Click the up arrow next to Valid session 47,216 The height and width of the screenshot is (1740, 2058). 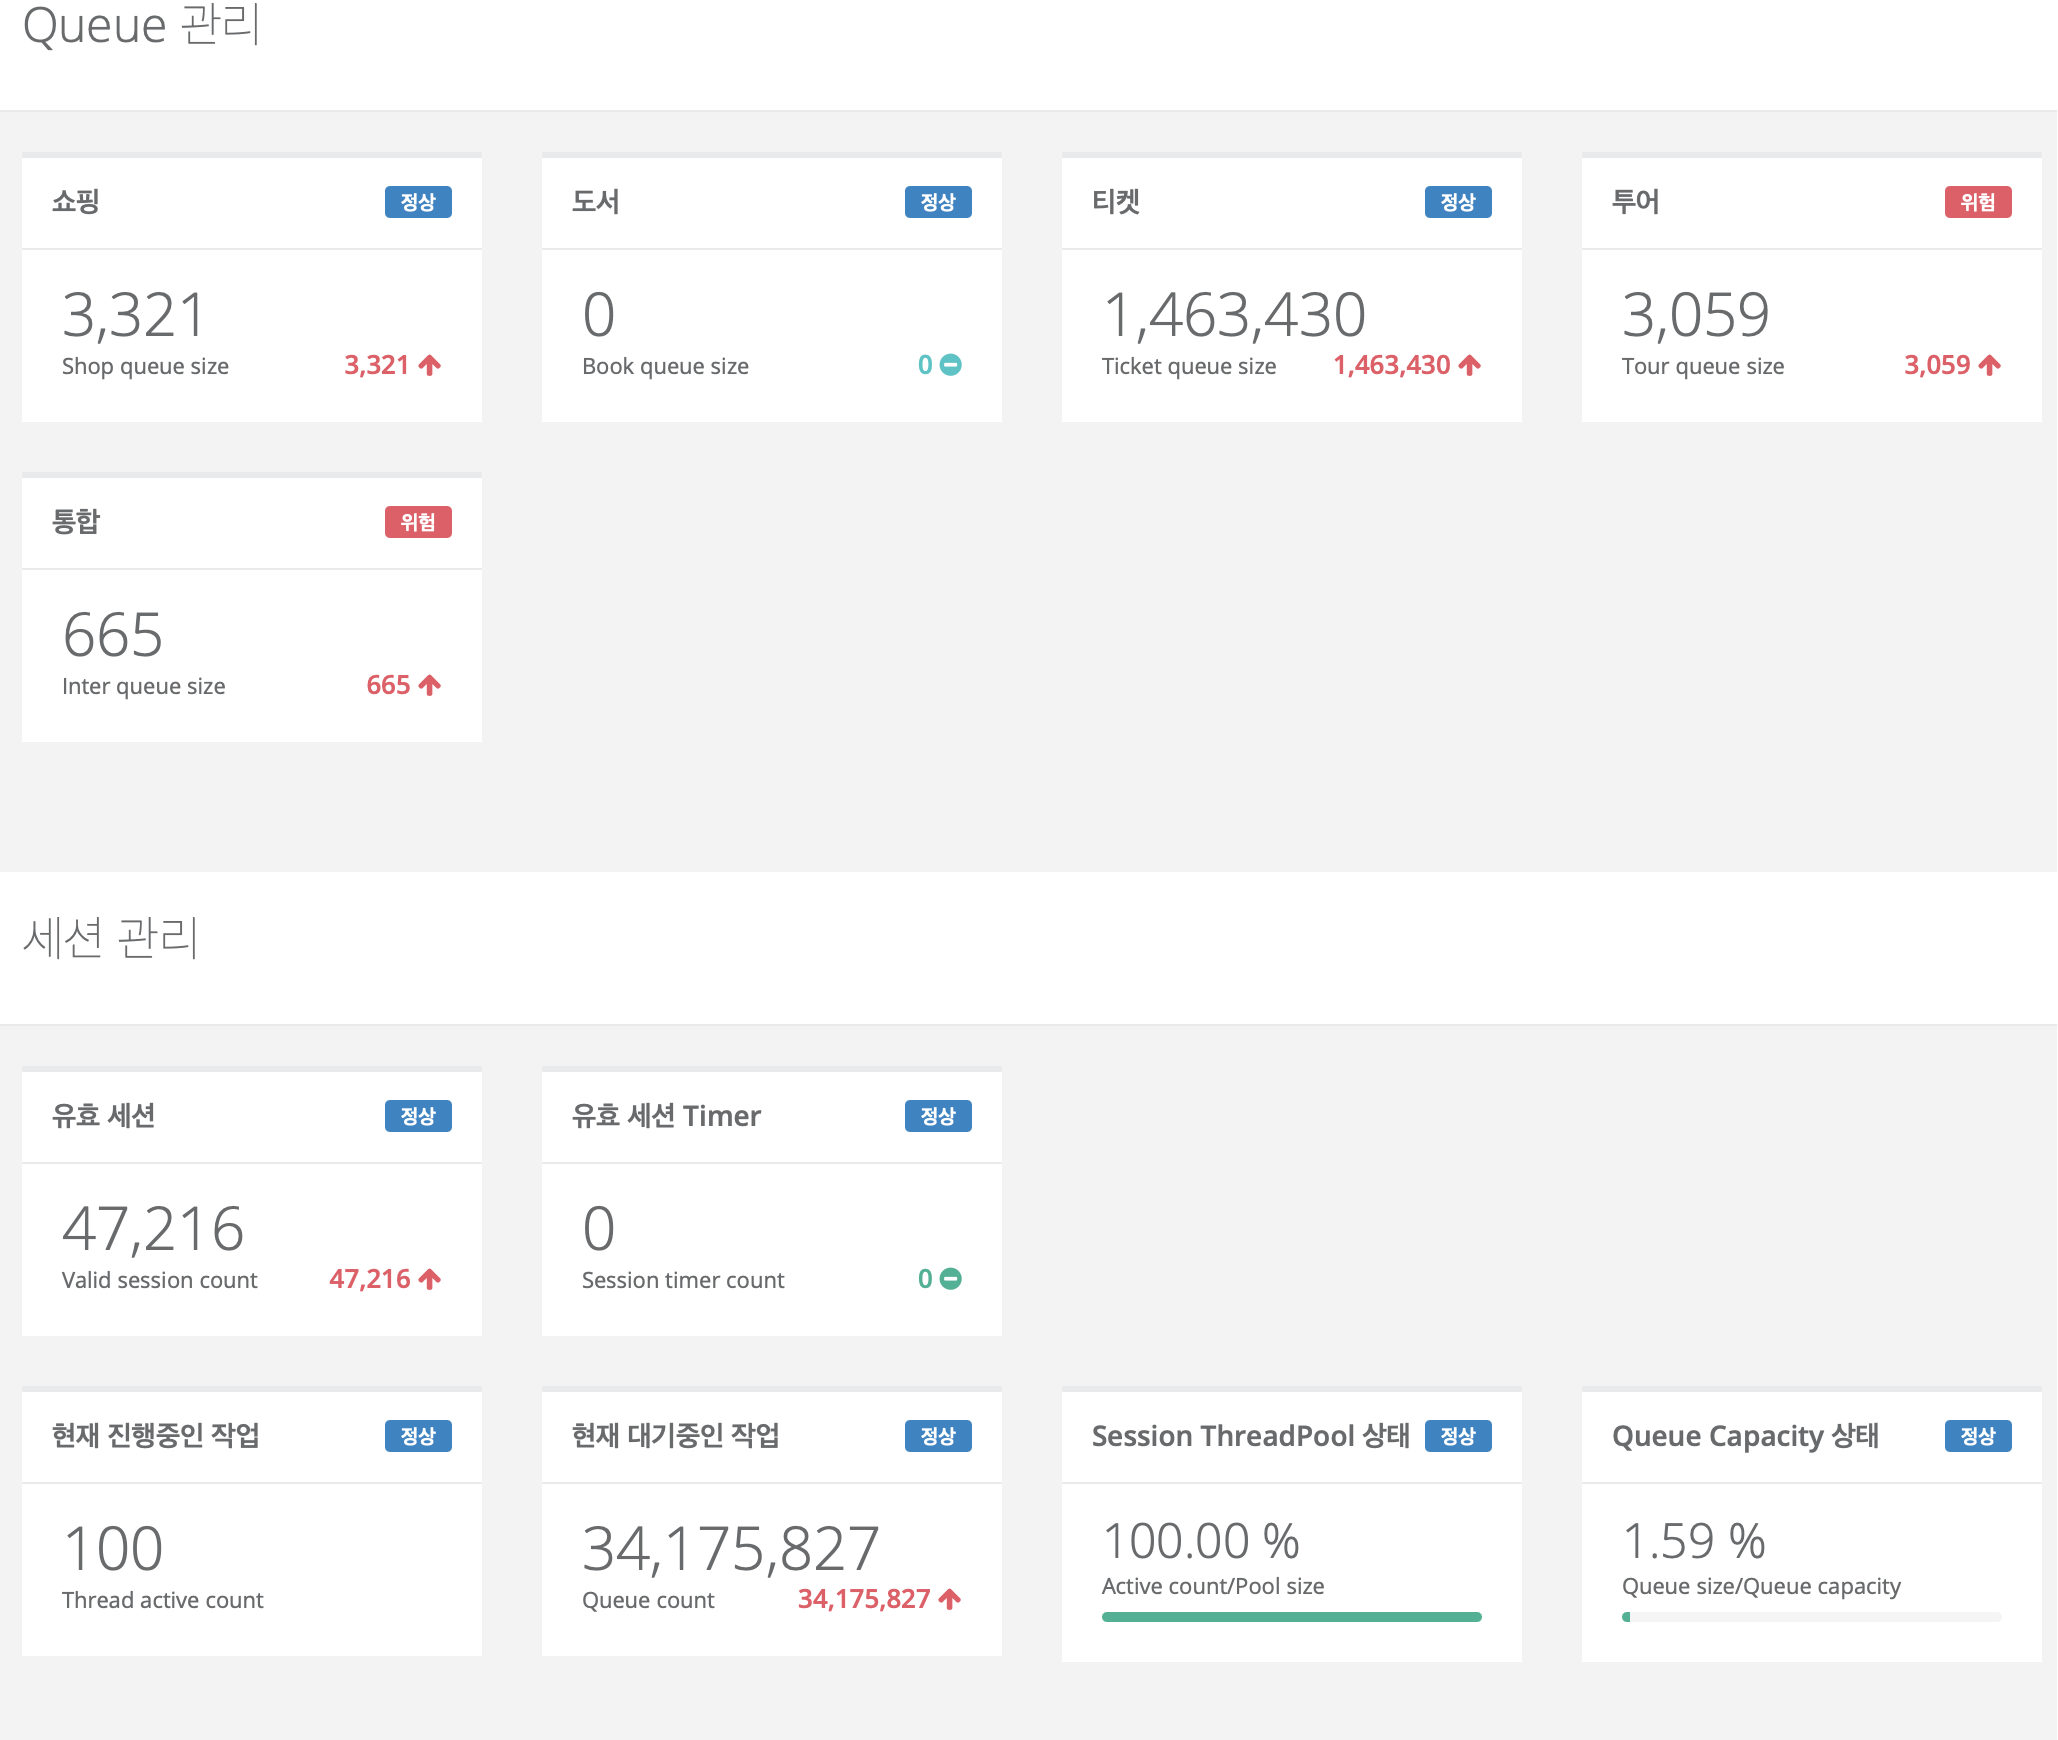tap(430, 1279)
